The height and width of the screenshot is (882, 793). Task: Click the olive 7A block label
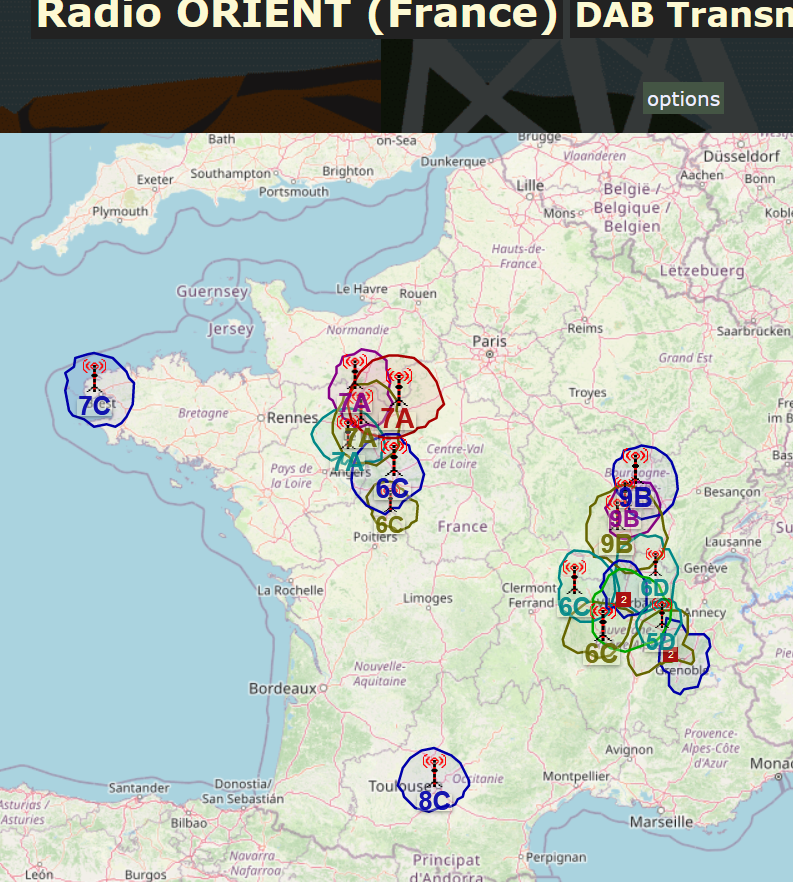(x=360, y=437)
